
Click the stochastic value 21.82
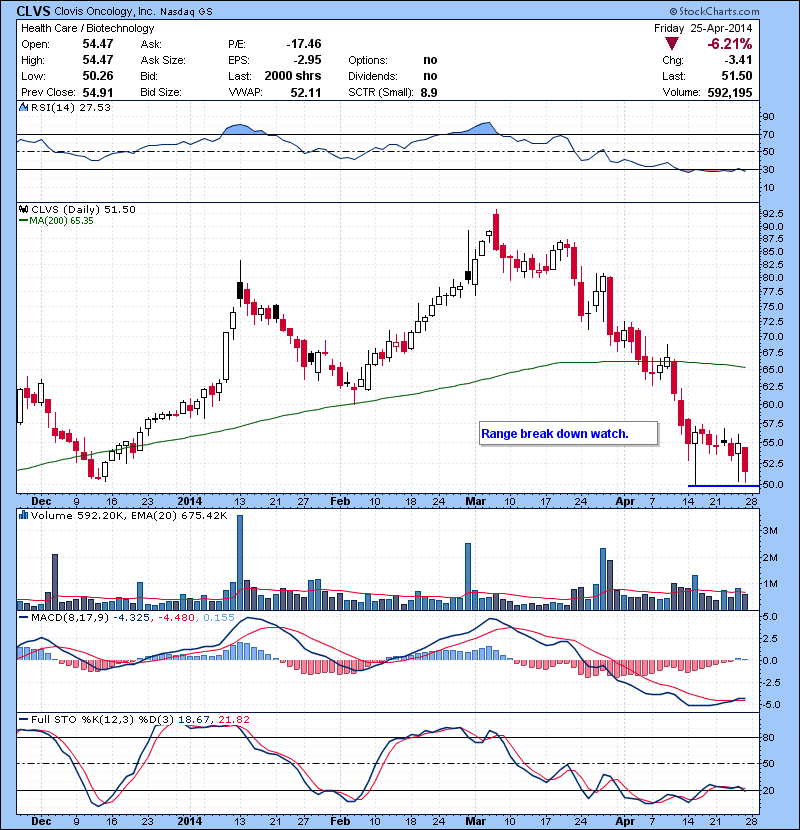tap(233, 719)
